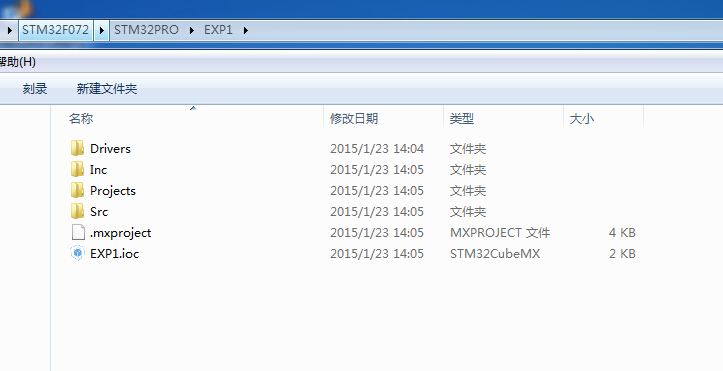Expand the arrow before STM32F072 in address bar
Viewport: 723px width, 371px height.
point(10,30)
